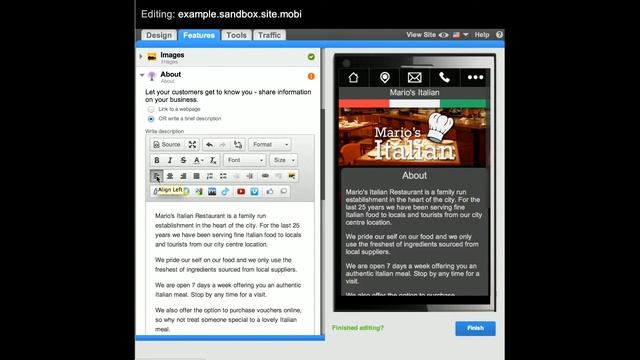Expand the Images section

coord(141,56)
